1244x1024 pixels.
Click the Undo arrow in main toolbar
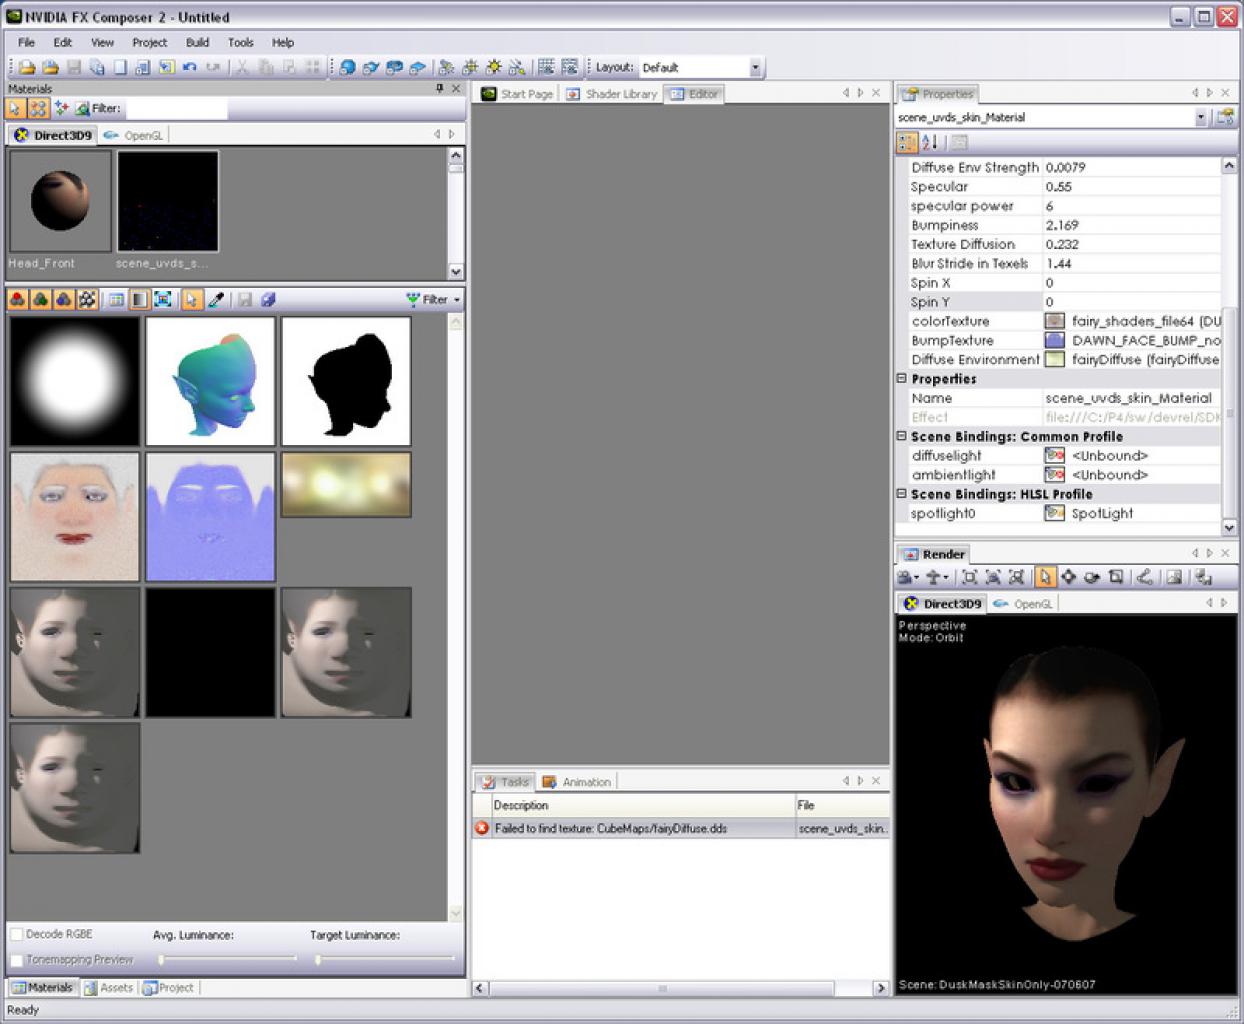tap(190, 67)
